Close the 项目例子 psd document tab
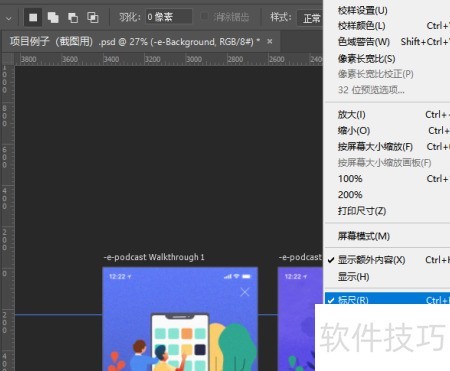450x371 pixels. coord(270,41)
